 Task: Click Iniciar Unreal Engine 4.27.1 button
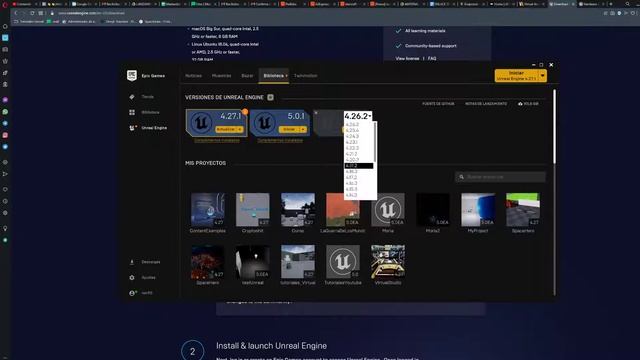516,76
